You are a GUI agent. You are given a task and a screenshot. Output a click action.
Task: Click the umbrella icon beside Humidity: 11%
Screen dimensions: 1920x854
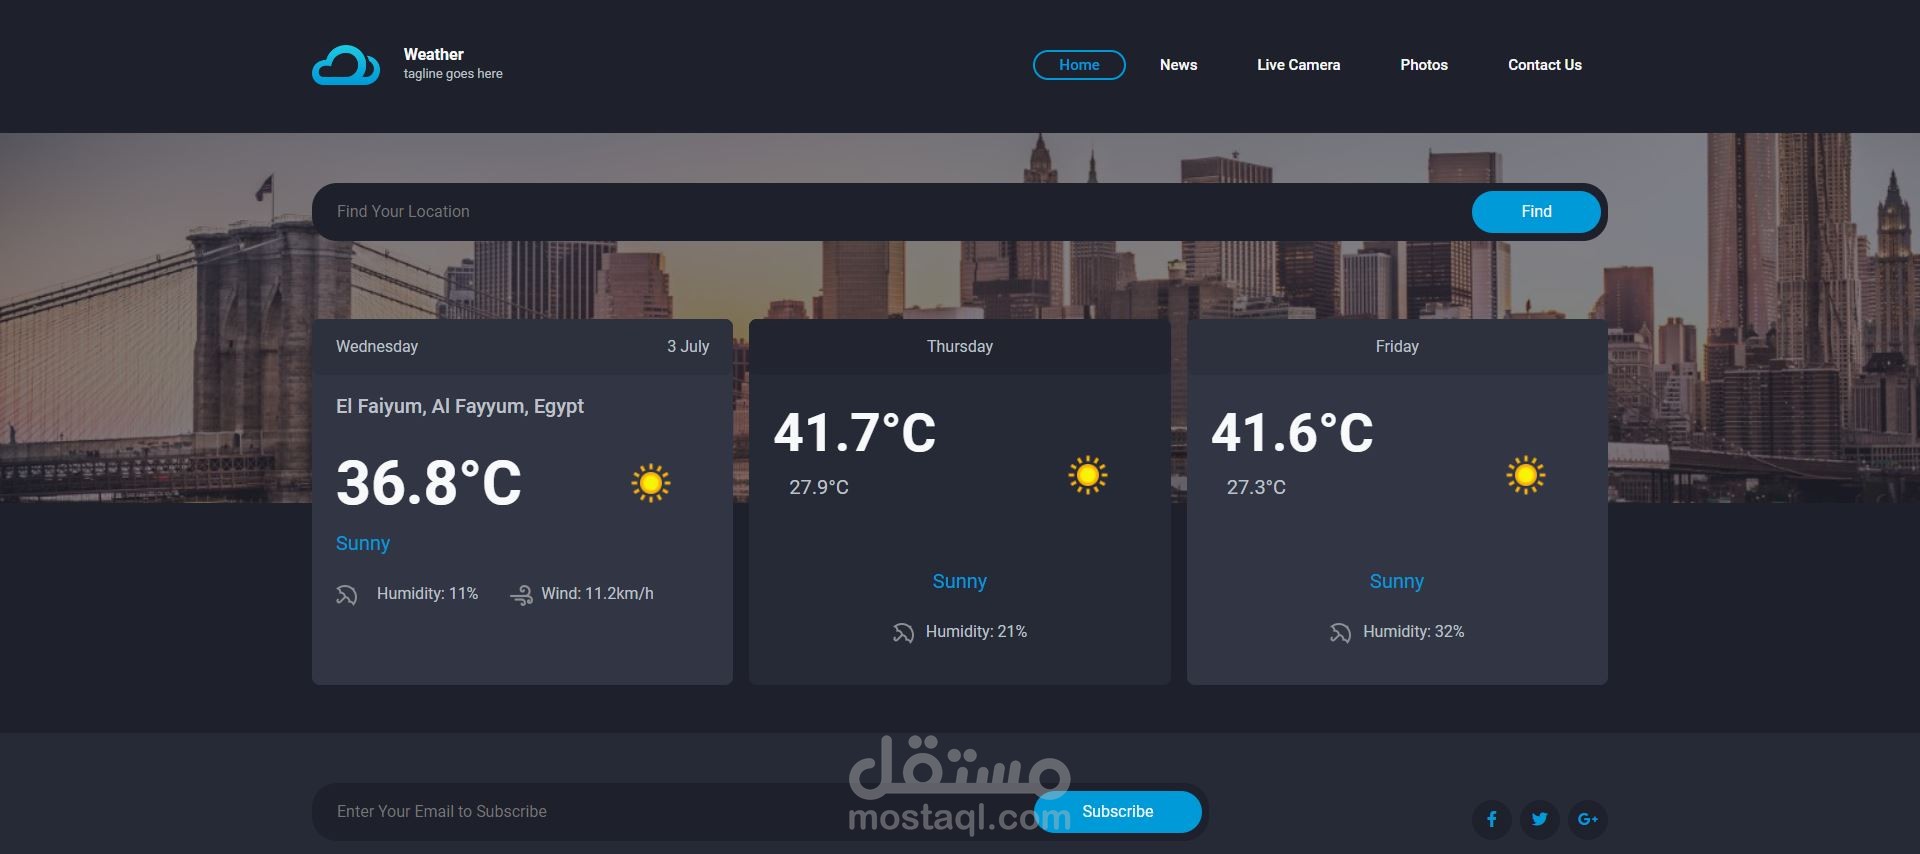[346, 595]
